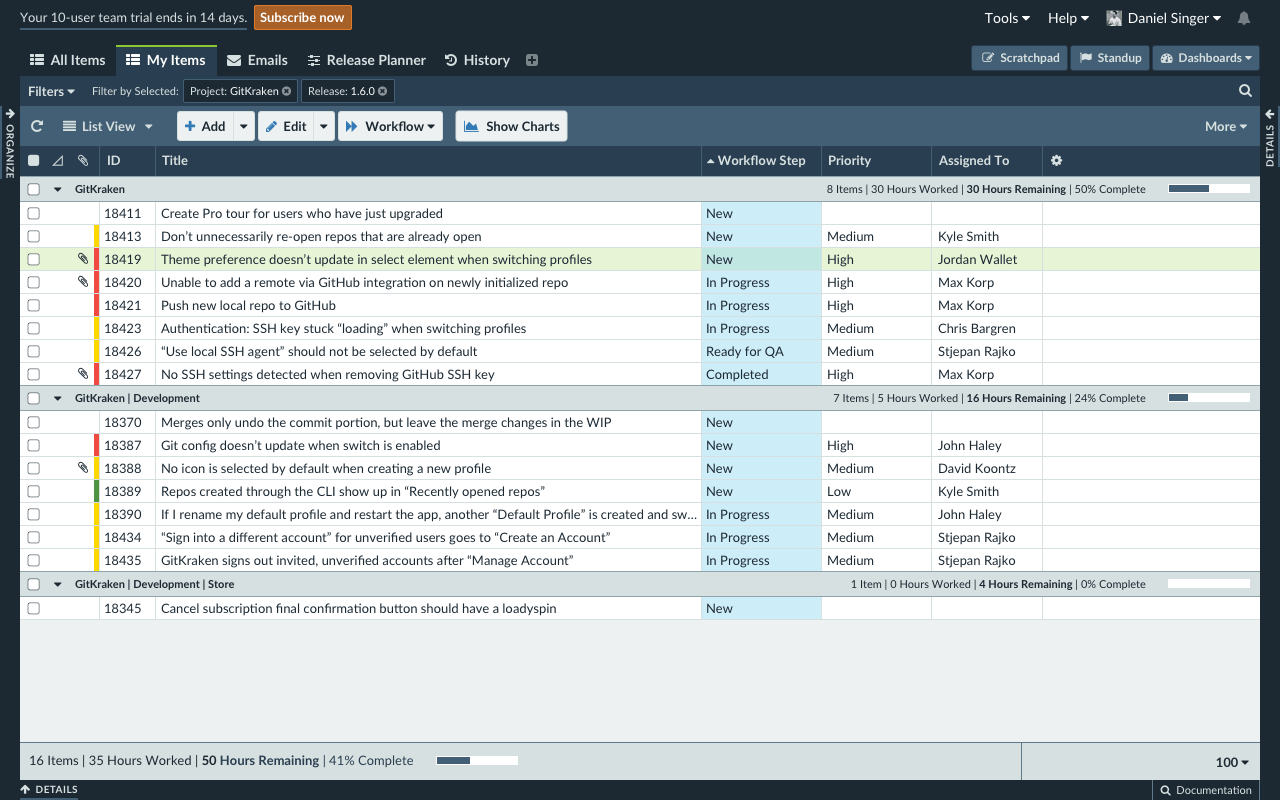1280x800 pixels.
Task: Open item titled 'Push new local repo to GitHub'
Action: click(x=248, y=305)
